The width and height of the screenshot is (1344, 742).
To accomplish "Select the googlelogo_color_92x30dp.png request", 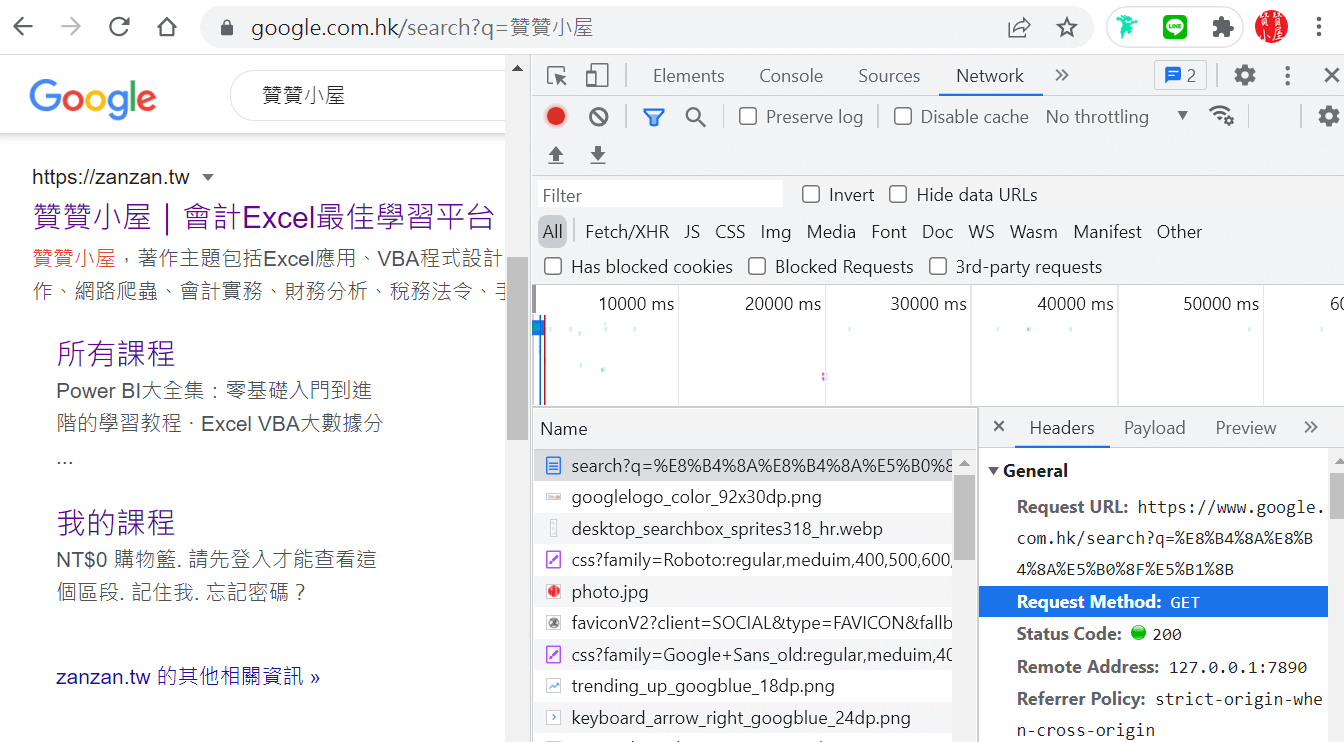I will point(743,497).
